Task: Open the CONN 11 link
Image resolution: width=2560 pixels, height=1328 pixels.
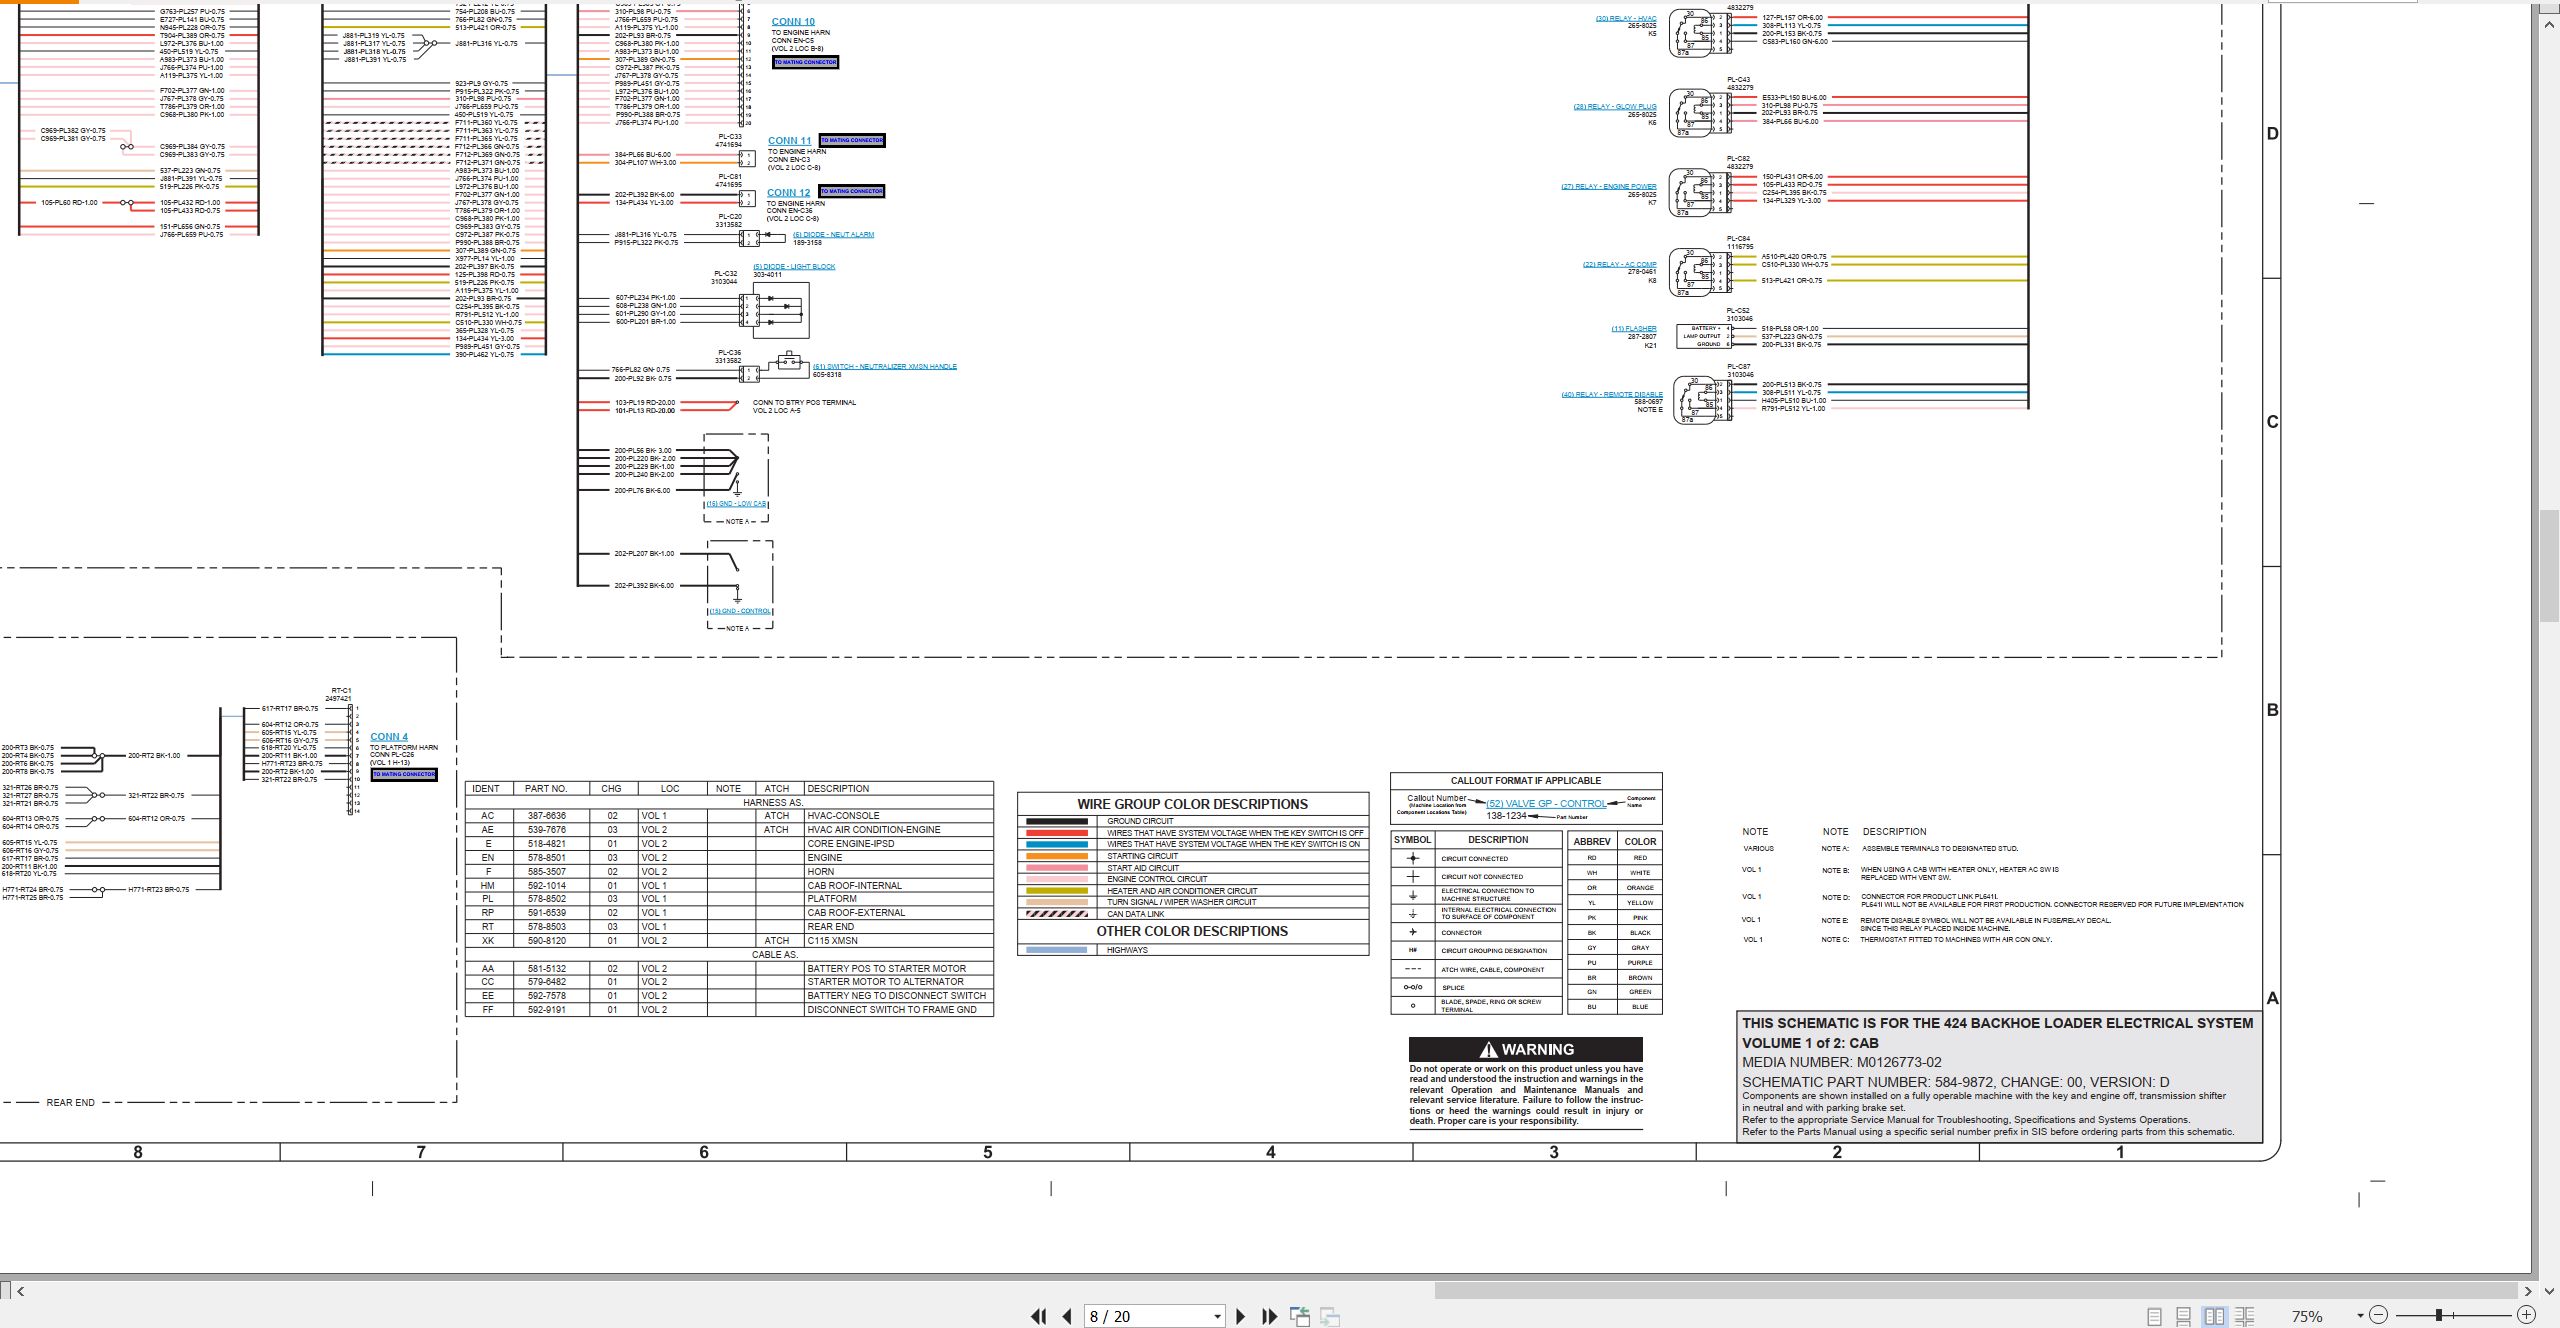Action: pyautogui.click(x=790, y=141)
